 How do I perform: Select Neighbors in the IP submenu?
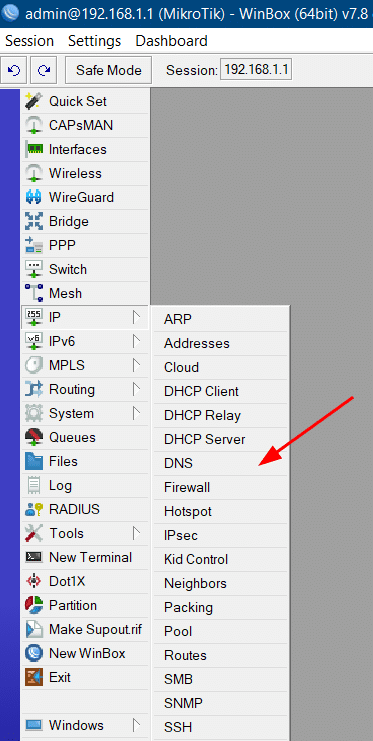pyautogui.click(x=221, y=584)
